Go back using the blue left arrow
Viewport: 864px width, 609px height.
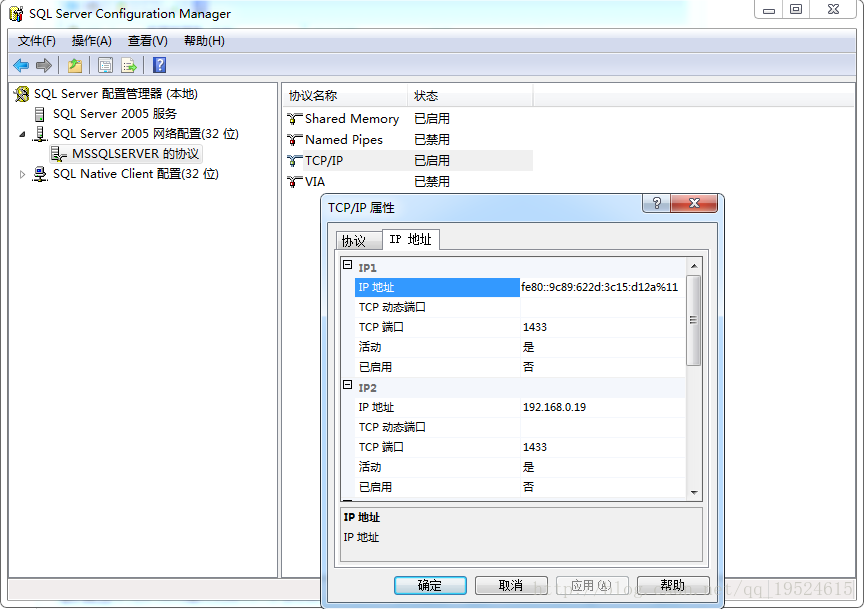click(x=21, y=66)
